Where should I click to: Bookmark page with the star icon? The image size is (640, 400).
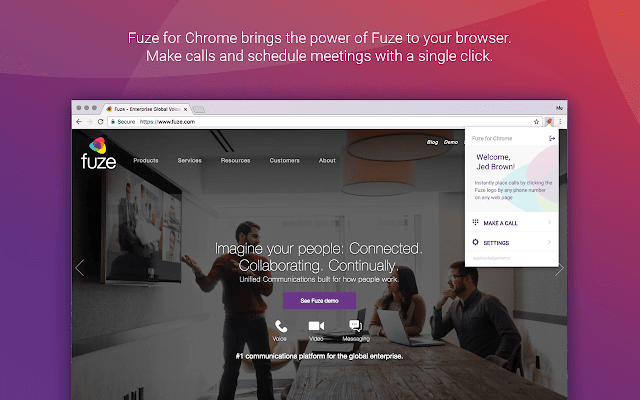(536, 122)
